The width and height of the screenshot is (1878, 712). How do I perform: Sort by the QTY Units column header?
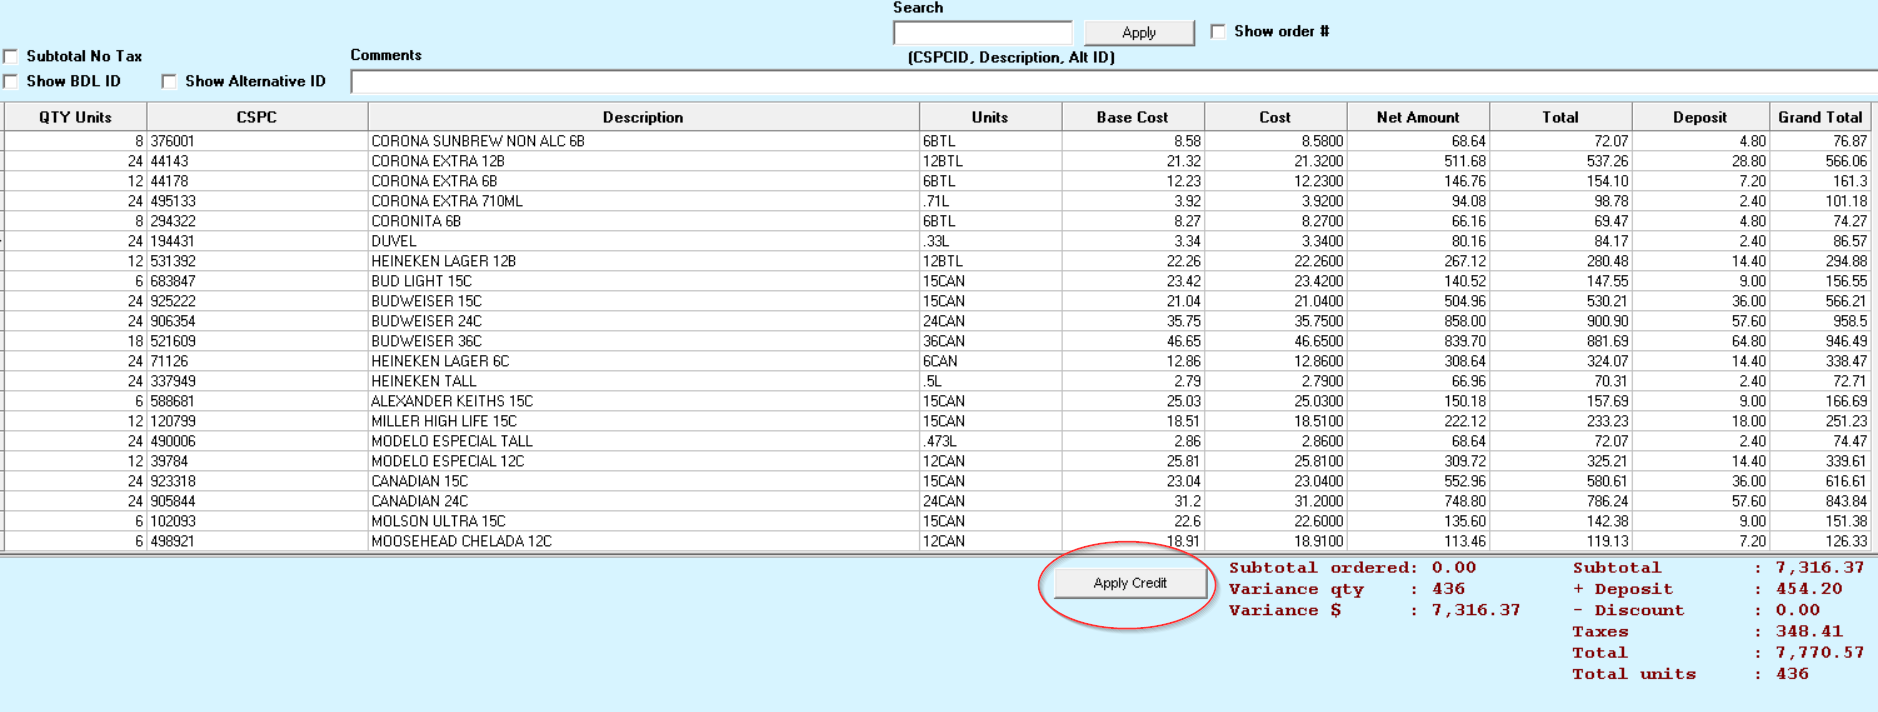[x=76, y=117]
